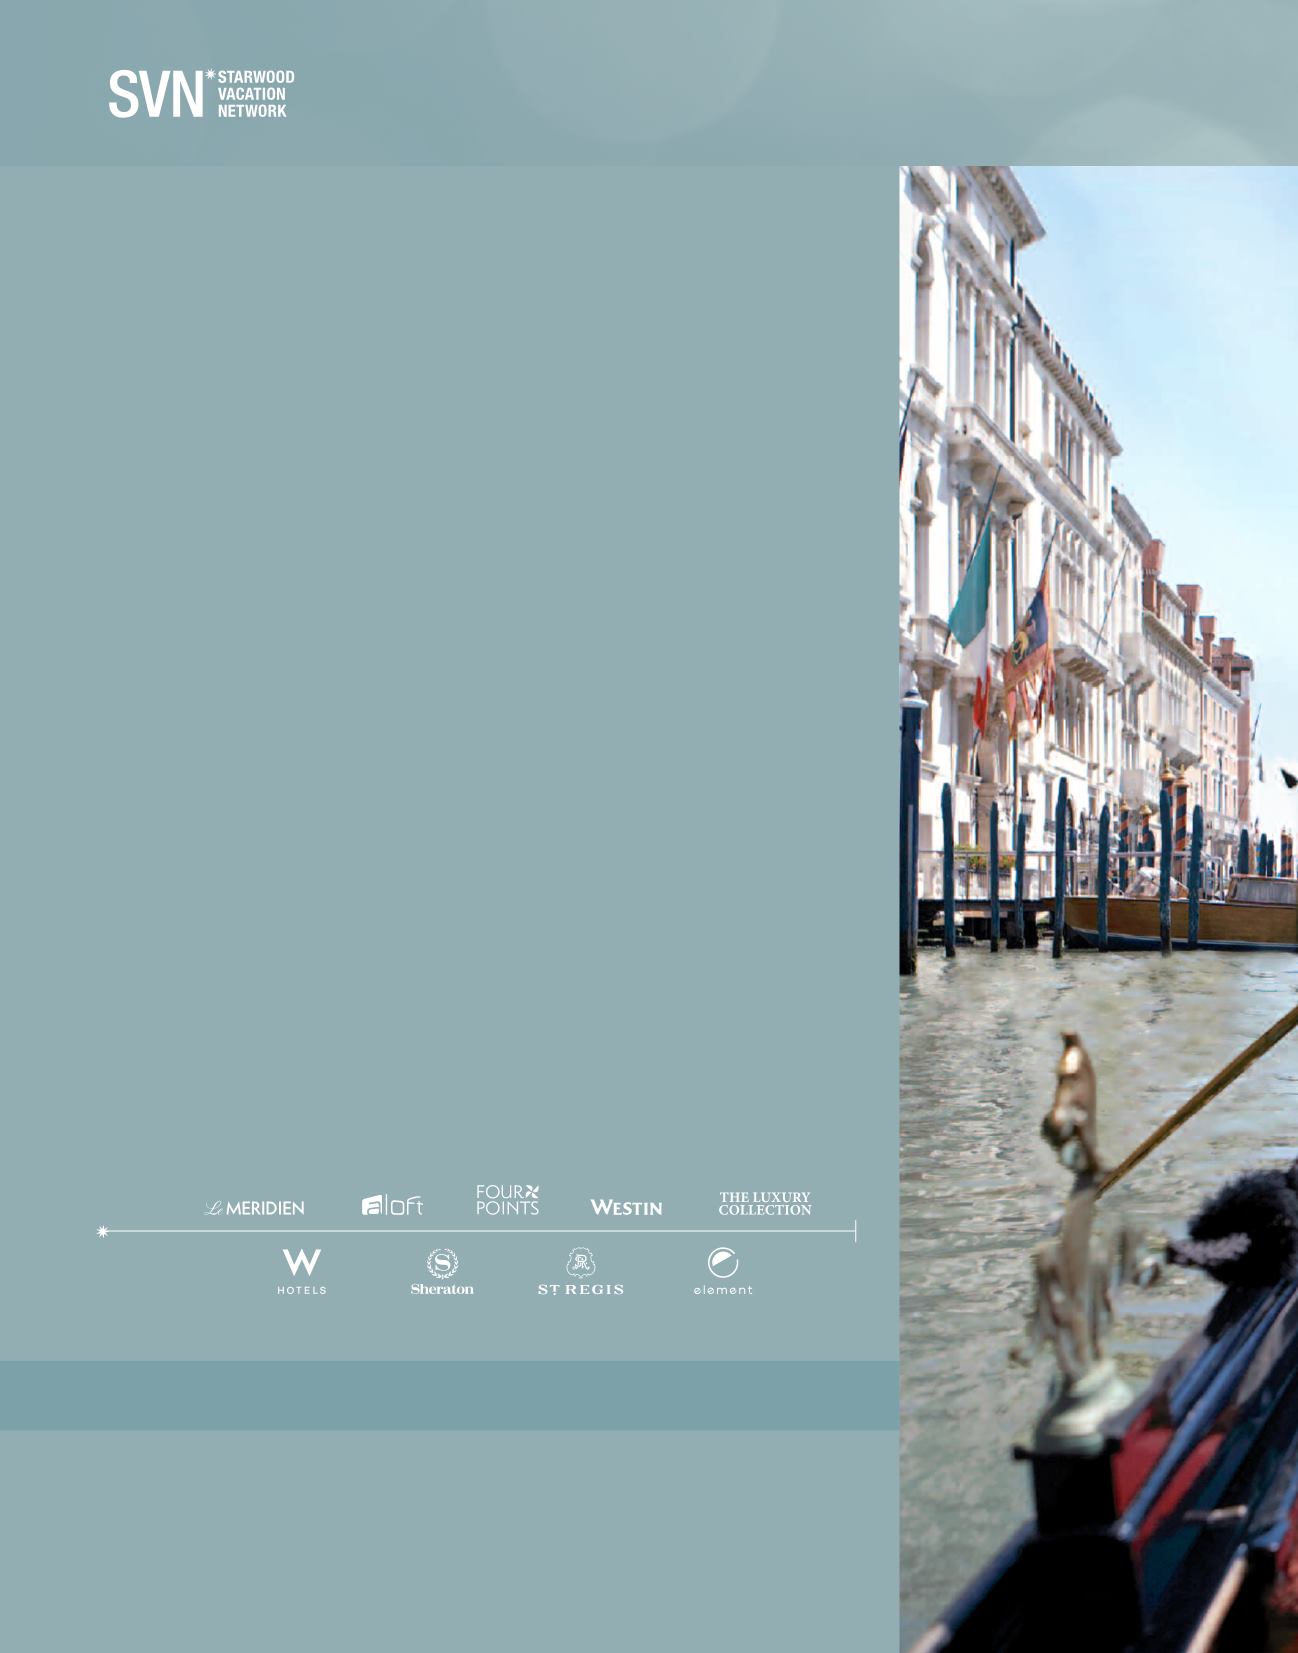Click the Venice canal gondola photo

click(1098, 909)
